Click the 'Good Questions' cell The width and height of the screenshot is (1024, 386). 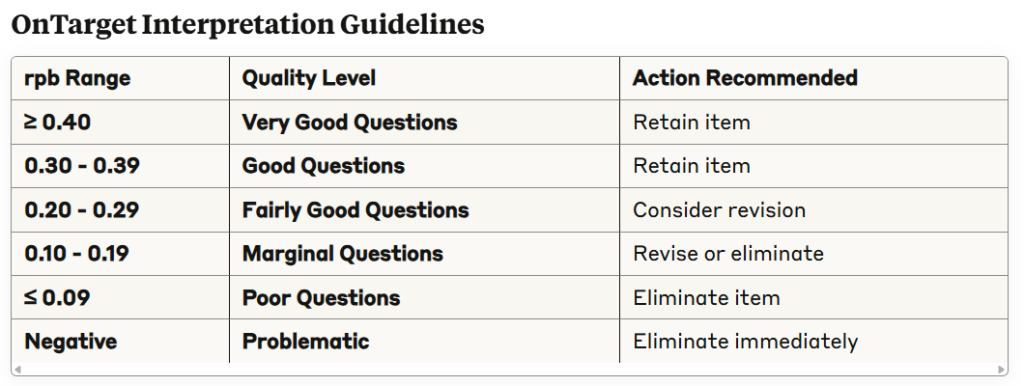click(x=424, y=166)
